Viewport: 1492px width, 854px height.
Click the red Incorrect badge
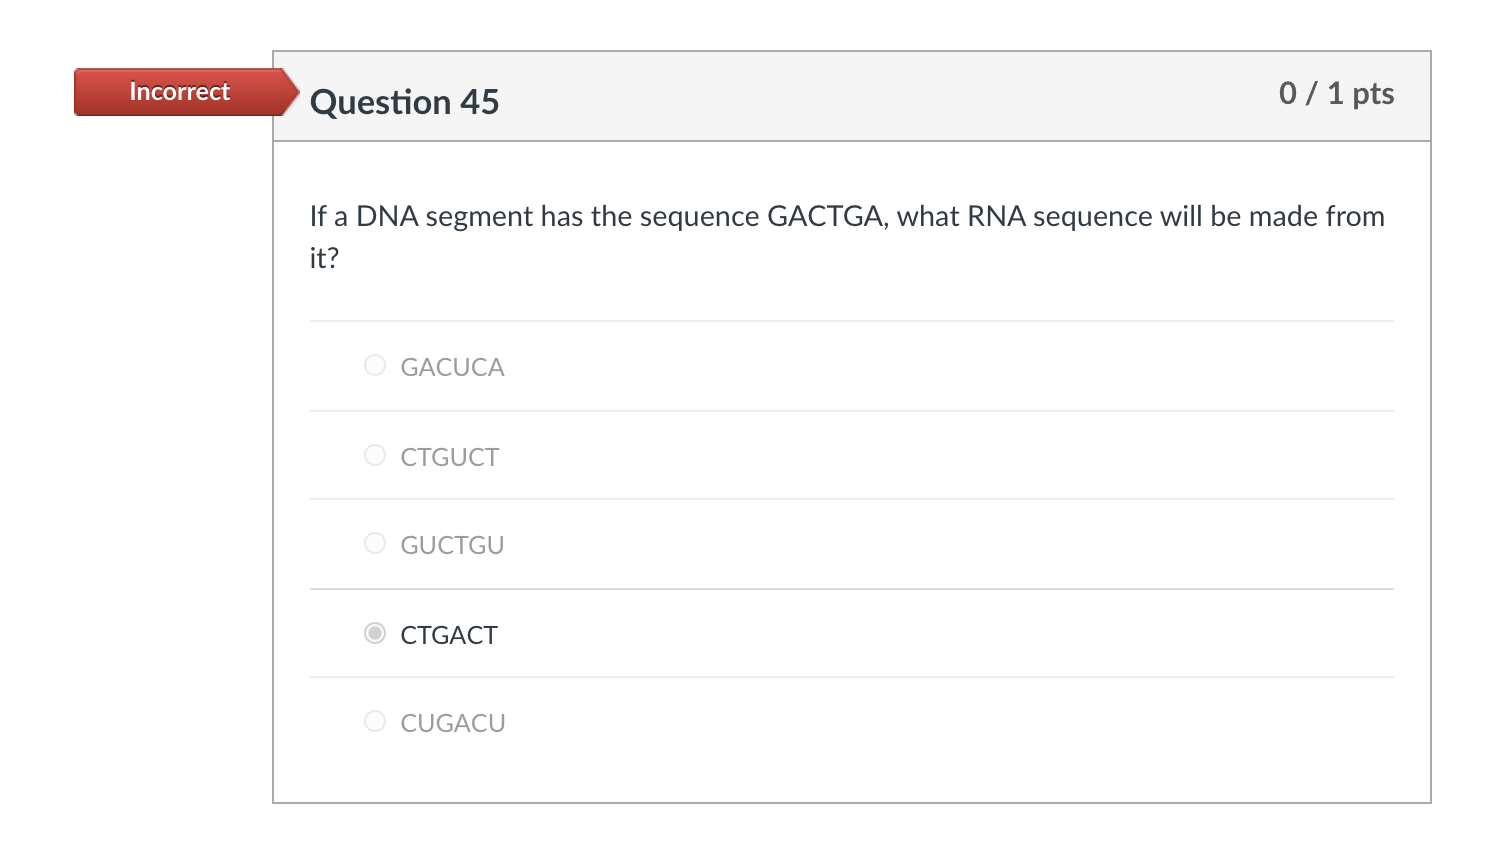[180, 92]
